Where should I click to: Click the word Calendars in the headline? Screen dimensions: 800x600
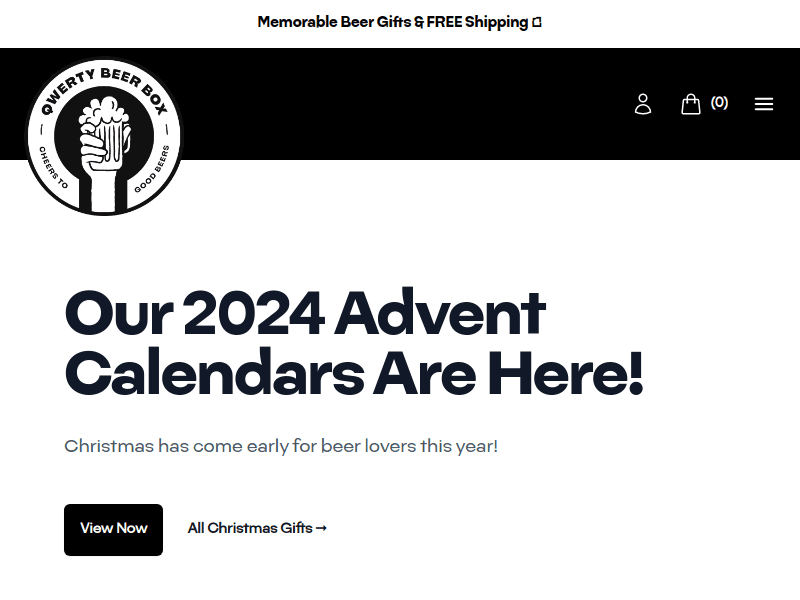[x=214, y=373]
